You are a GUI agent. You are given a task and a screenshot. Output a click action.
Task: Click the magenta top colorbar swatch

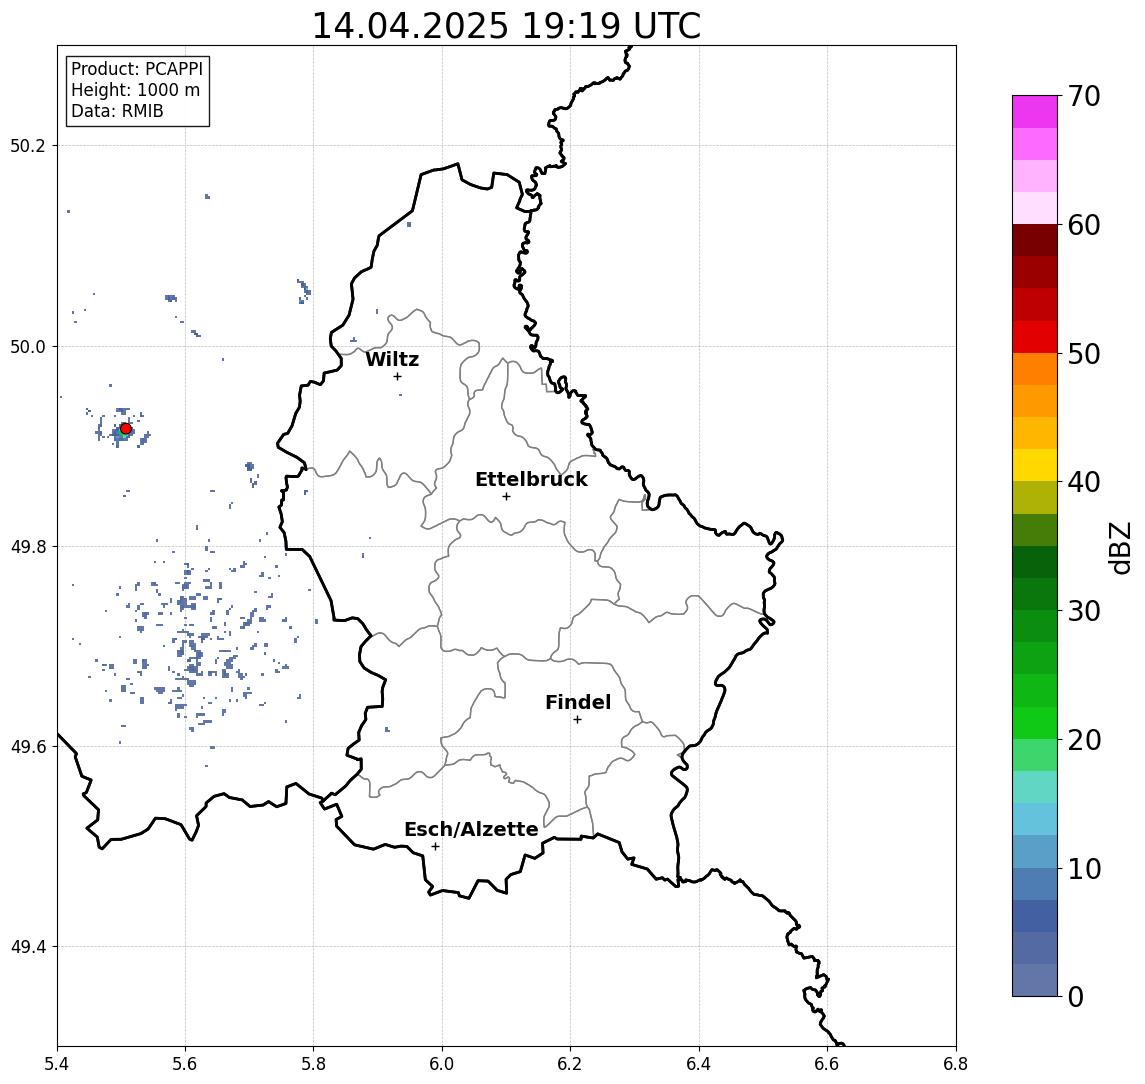[x=1035, y=112]
